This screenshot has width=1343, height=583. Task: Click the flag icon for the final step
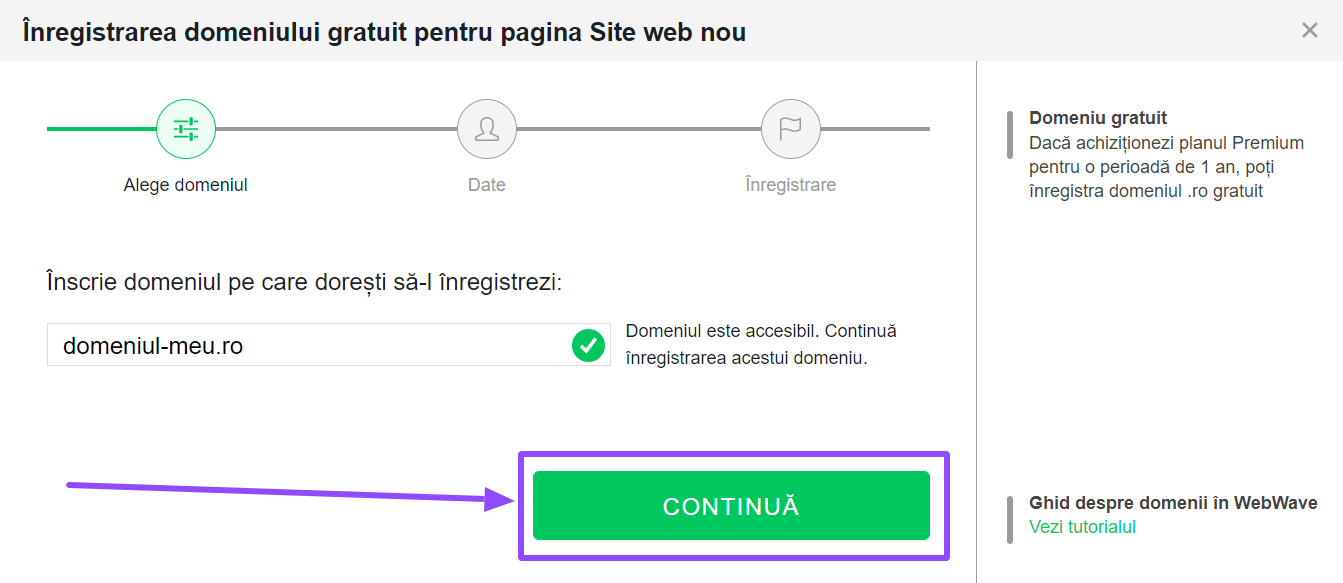click(x=790, y=128)
